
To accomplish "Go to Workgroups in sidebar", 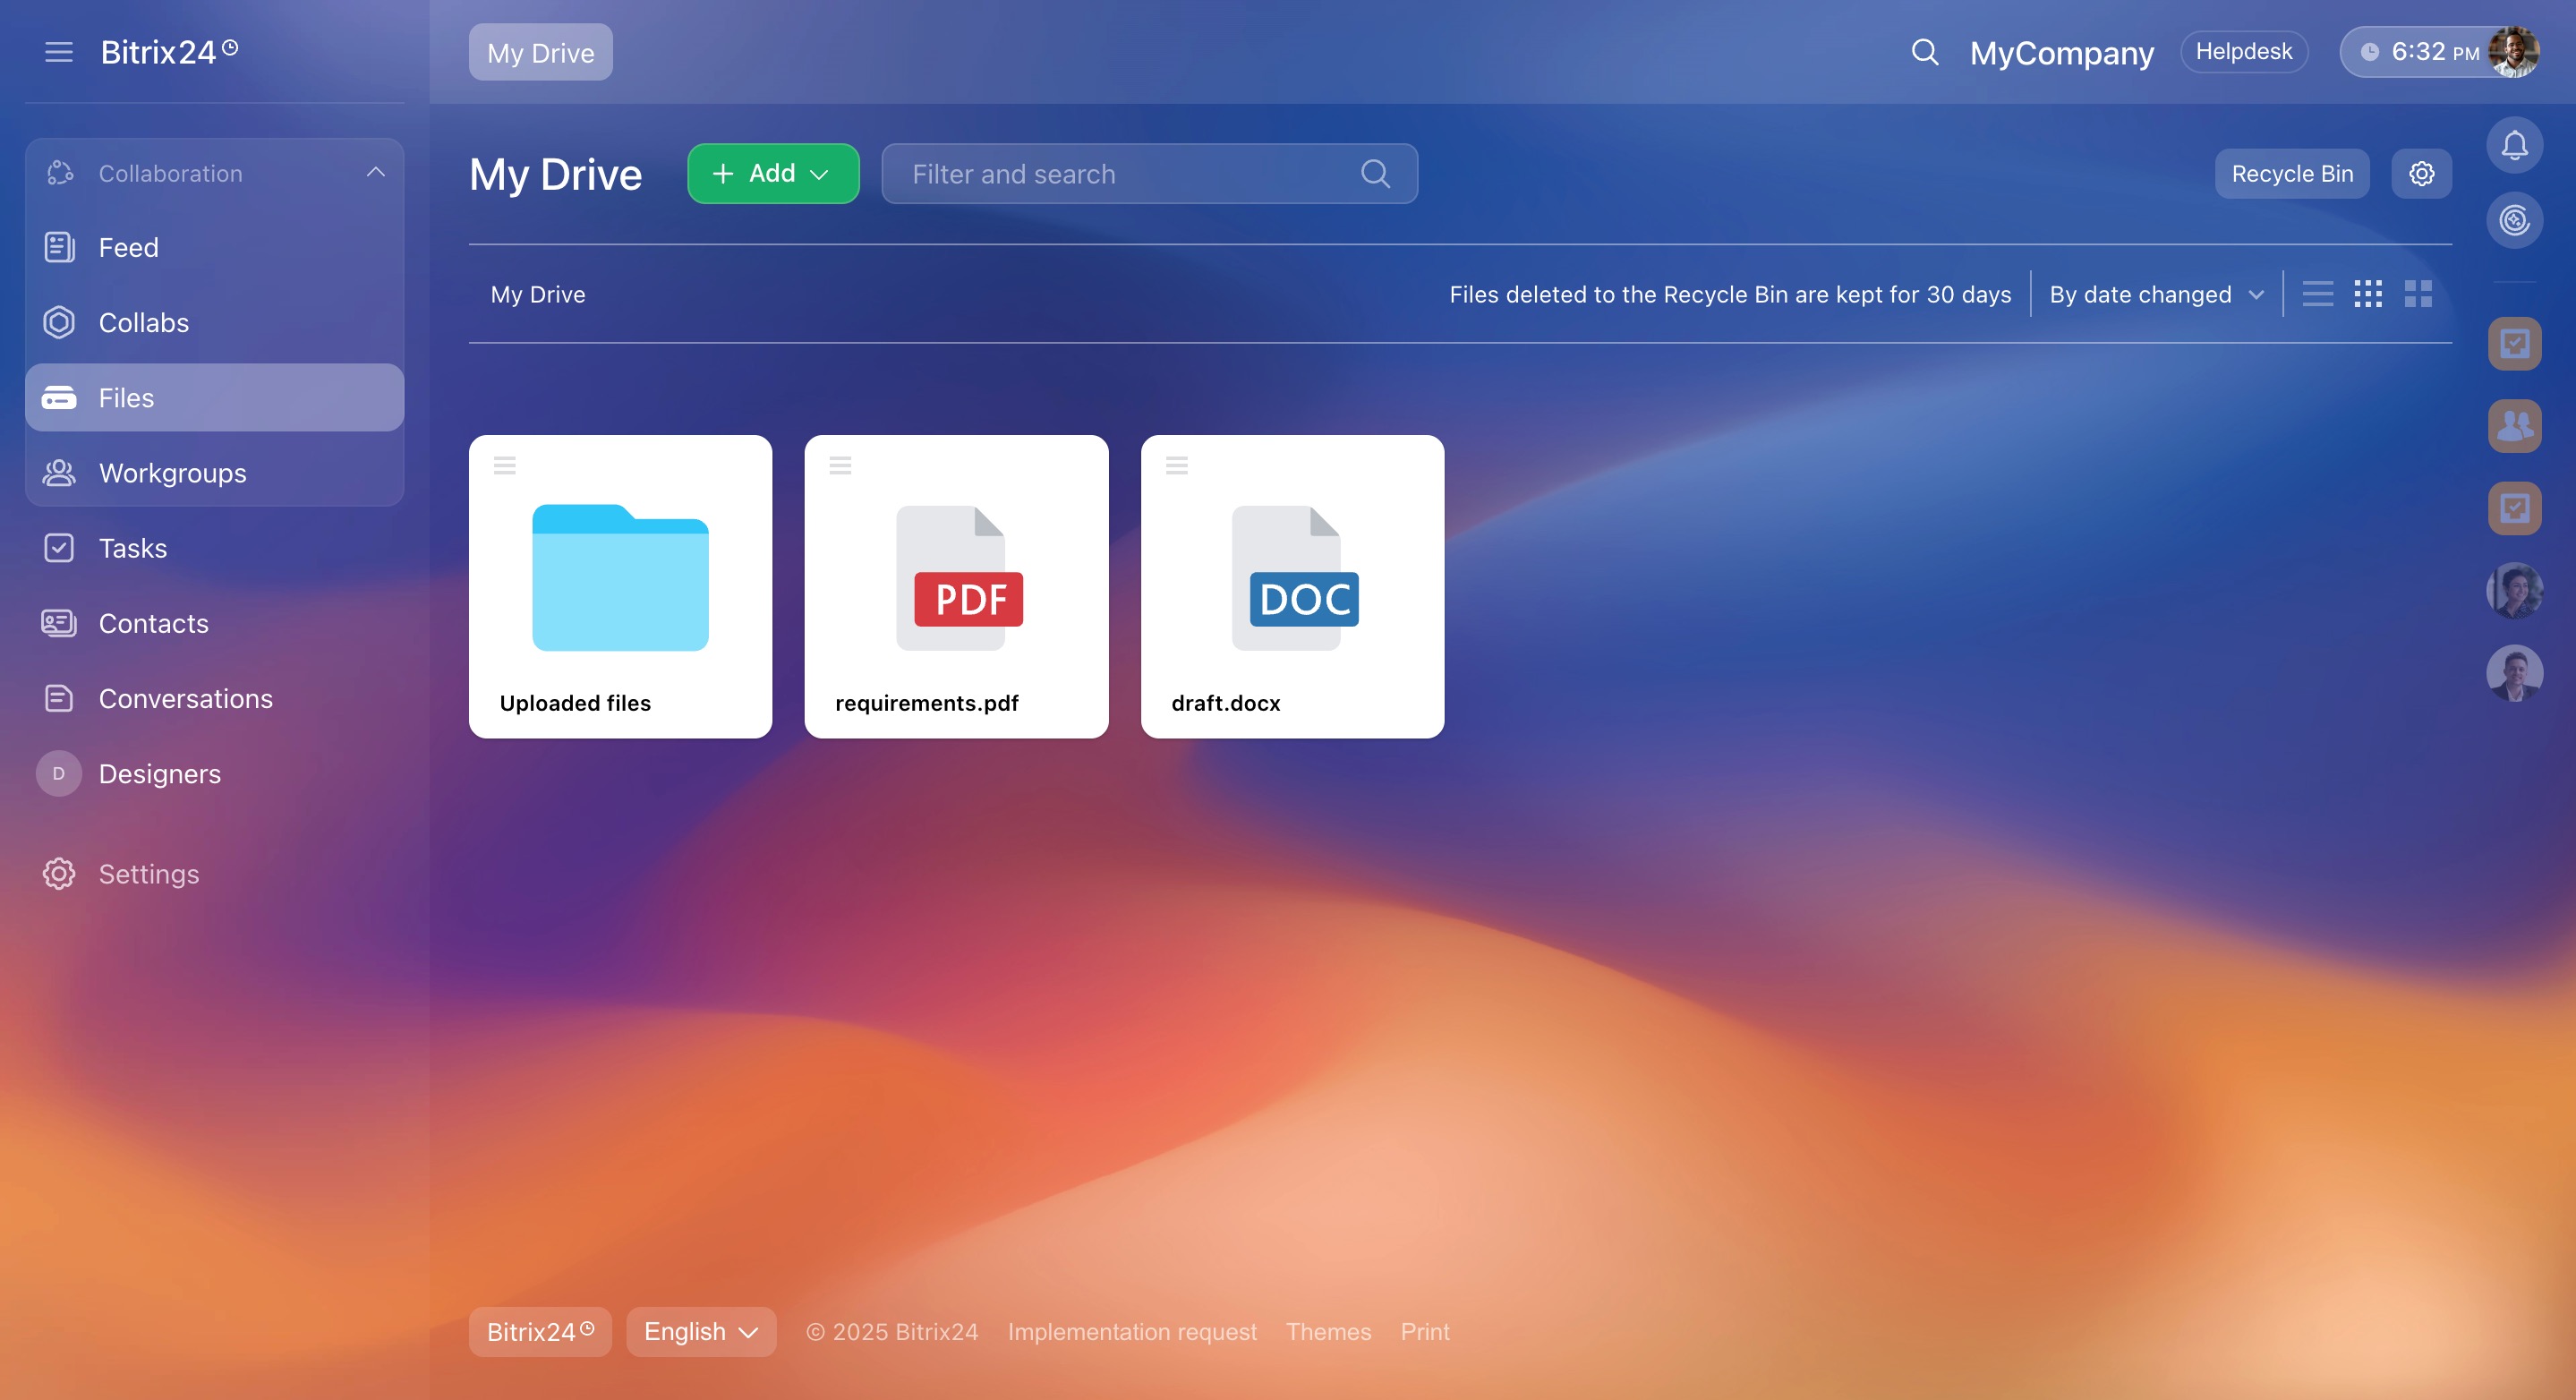I will coord(172,473).
